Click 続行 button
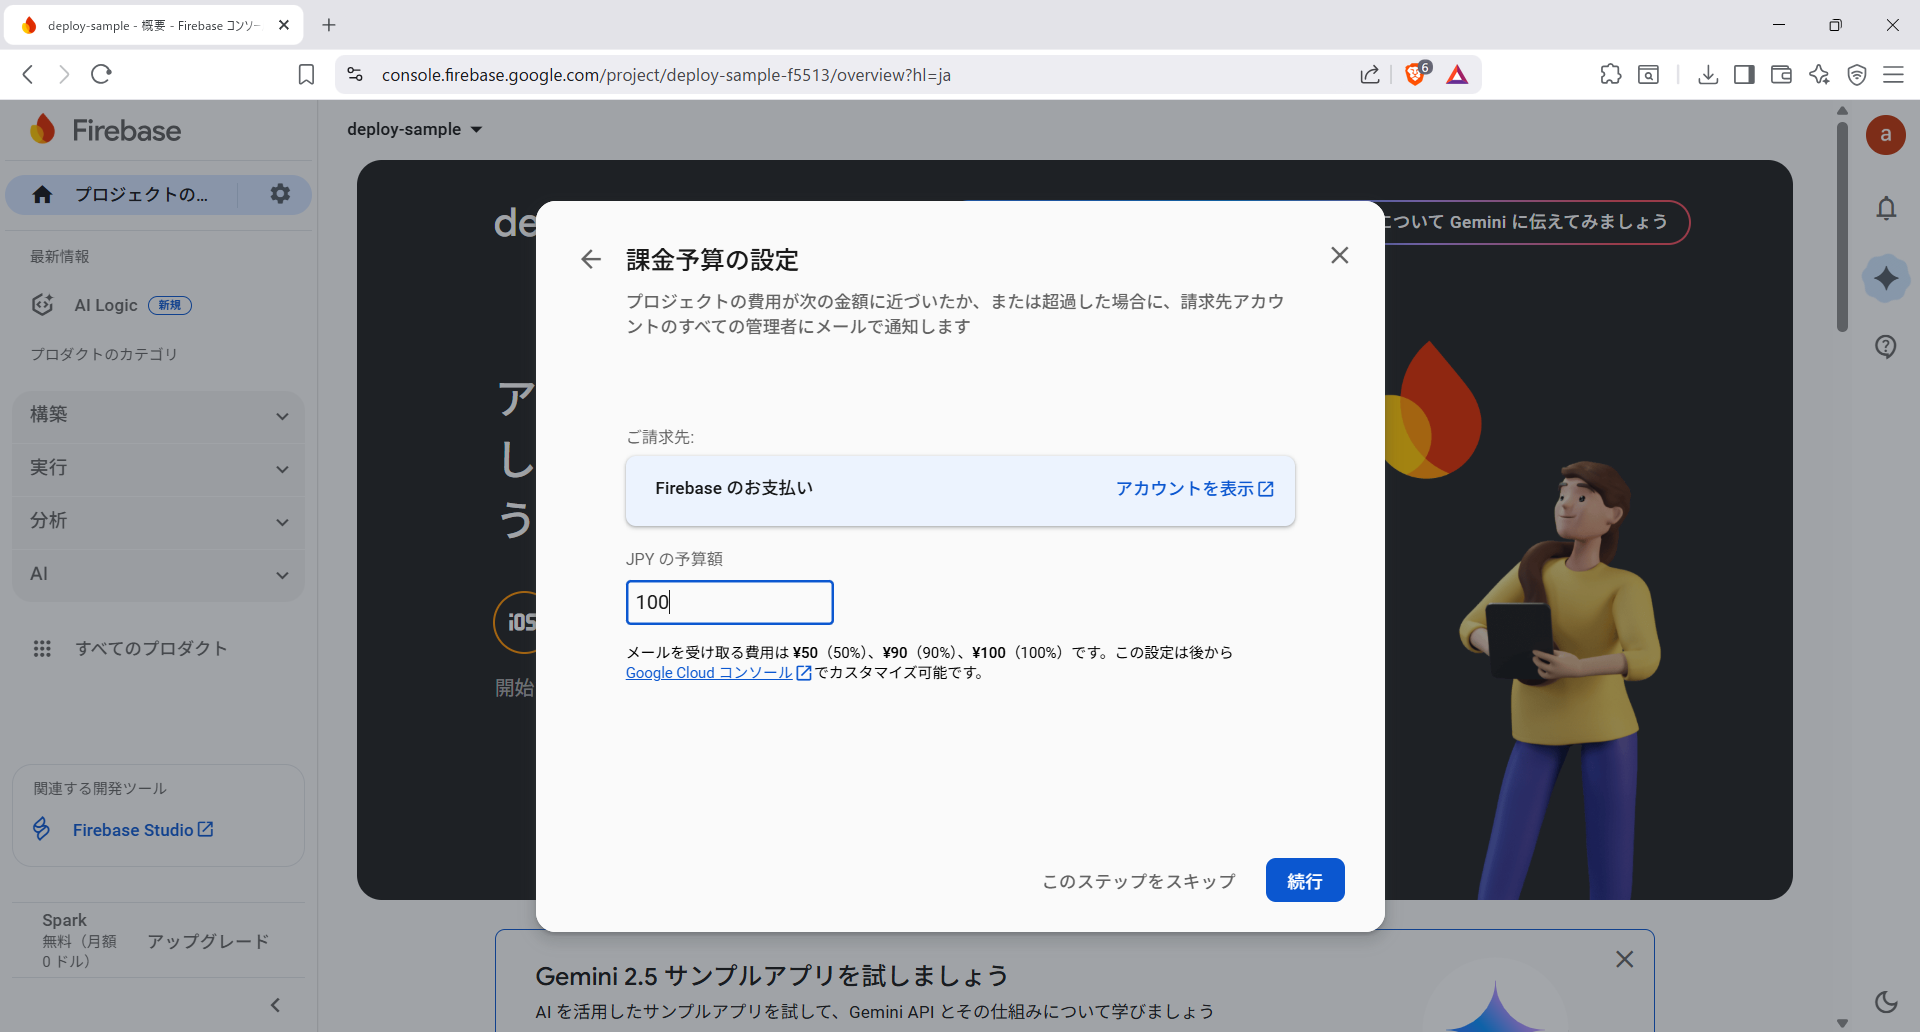The width and height of the screenshot is (1920, 1032). [x=1305, y=881]
